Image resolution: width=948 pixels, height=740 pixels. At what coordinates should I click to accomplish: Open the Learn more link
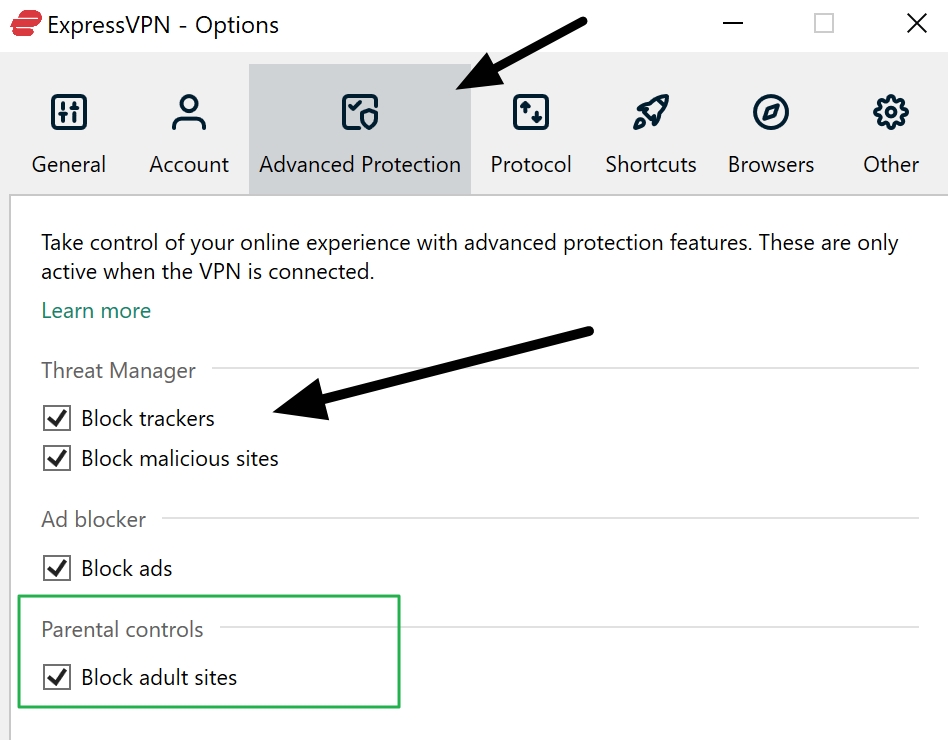click(x=95, y=311)
